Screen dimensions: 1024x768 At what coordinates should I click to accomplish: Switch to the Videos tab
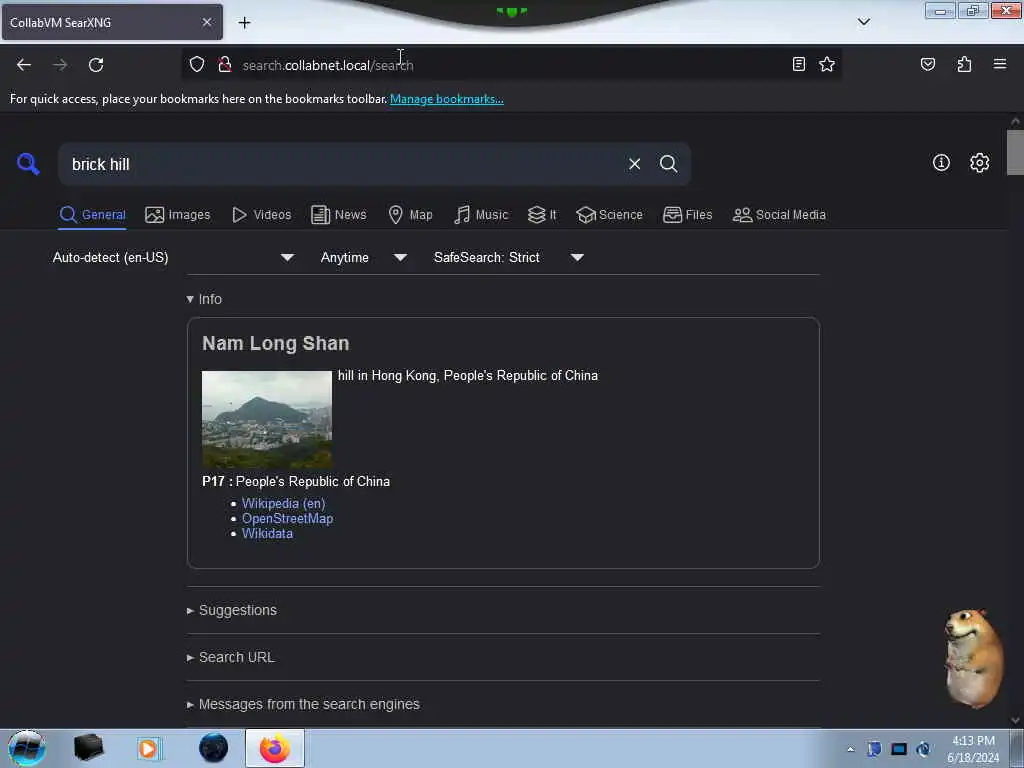[261, 215]
